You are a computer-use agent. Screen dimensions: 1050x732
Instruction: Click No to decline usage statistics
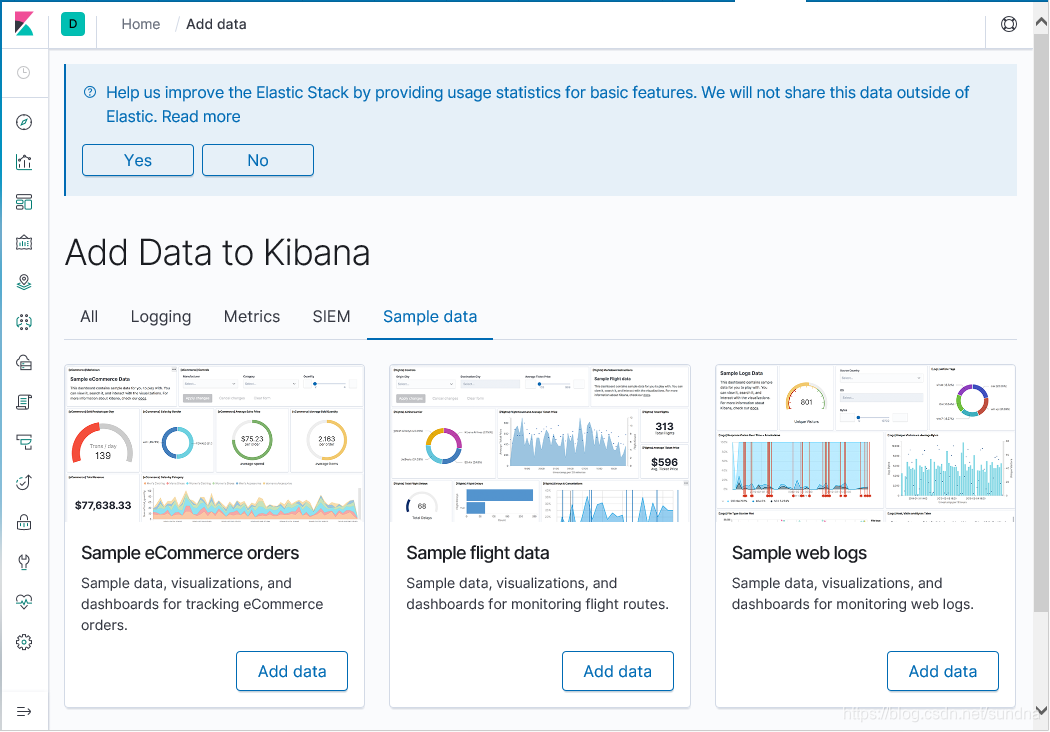[x=258, y=160]
